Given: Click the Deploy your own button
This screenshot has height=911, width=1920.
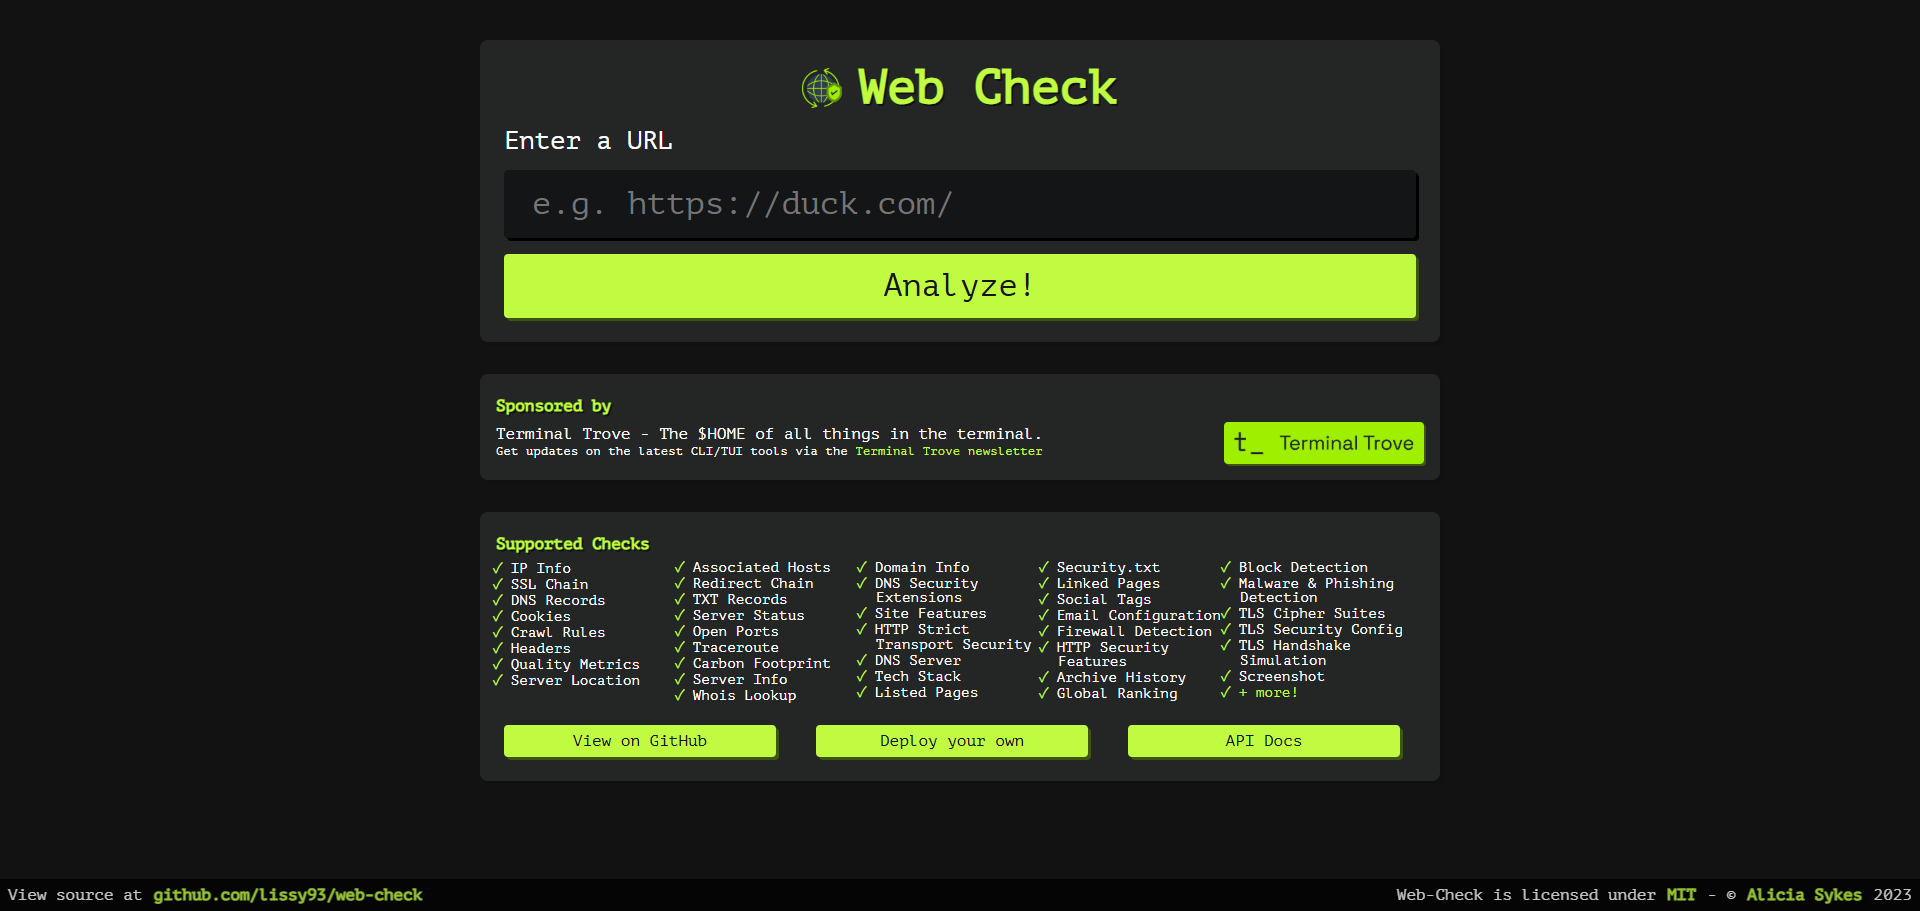Looking at the screenshot, I should point(952,741).
